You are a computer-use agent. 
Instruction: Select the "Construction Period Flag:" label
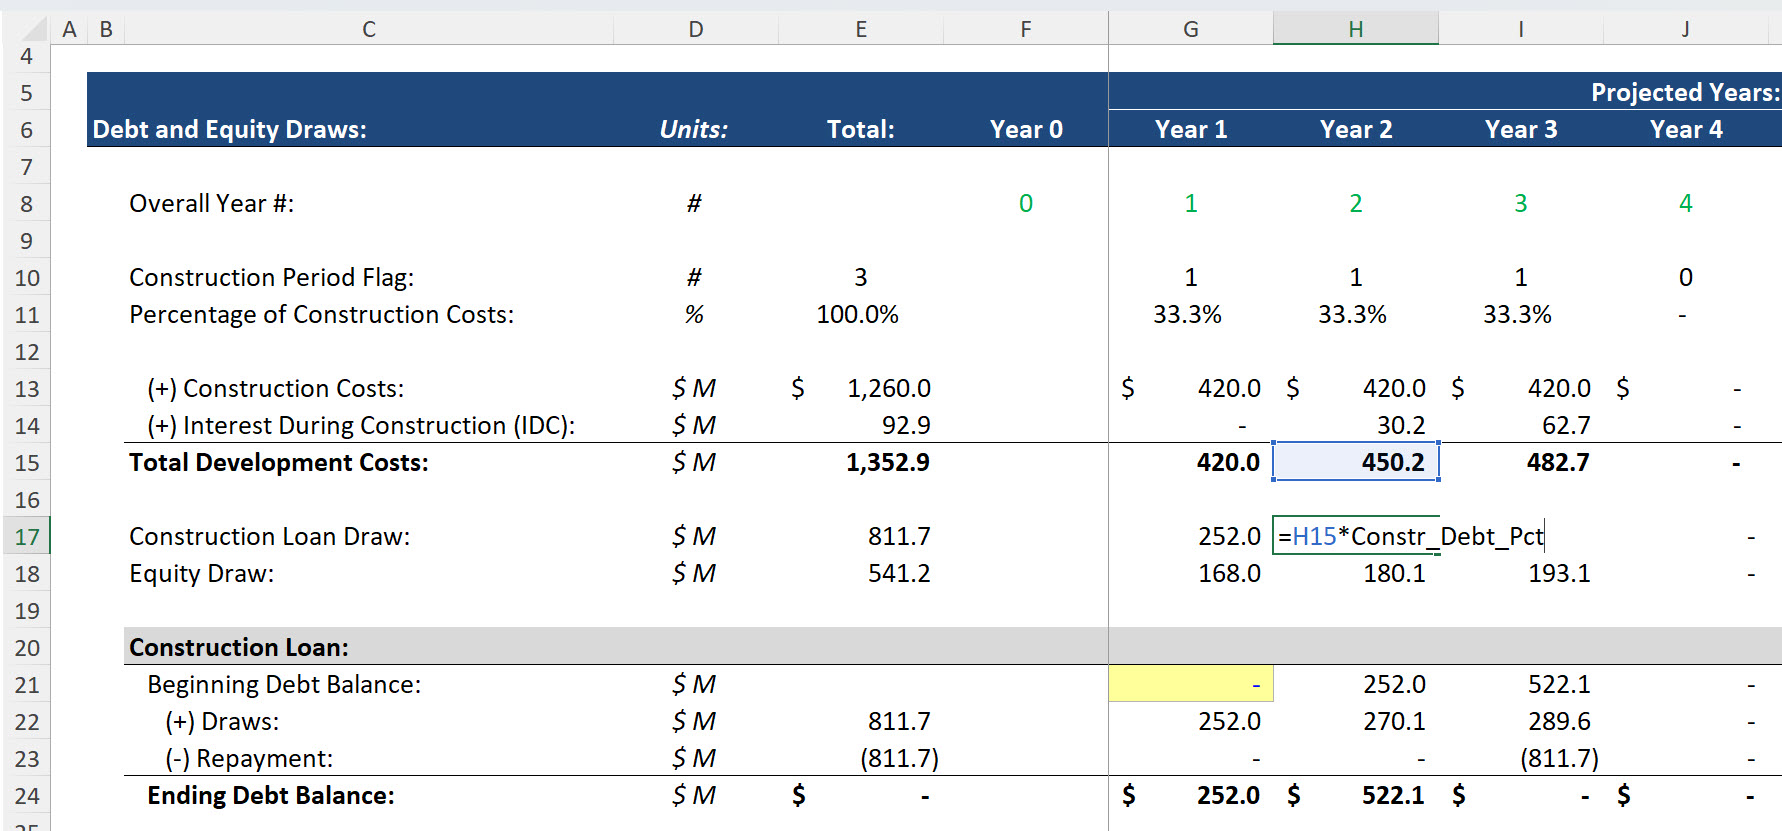point(271,278)
